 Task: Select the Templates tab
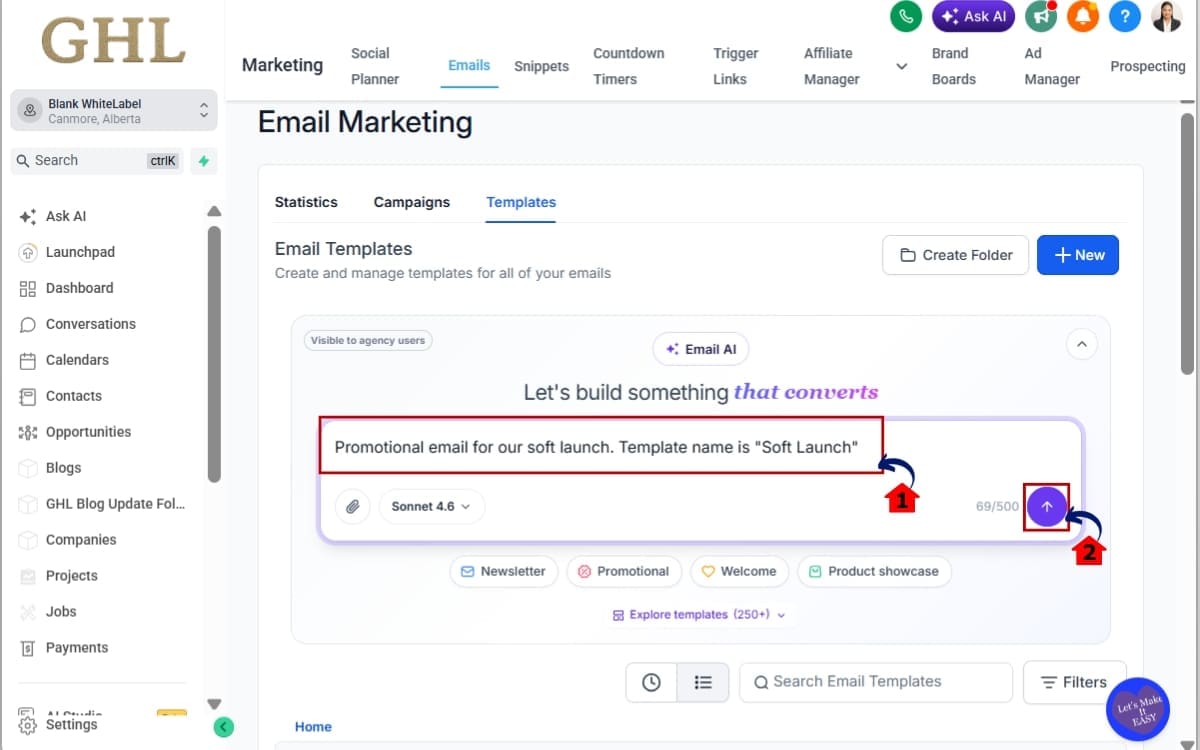point(521,202)
